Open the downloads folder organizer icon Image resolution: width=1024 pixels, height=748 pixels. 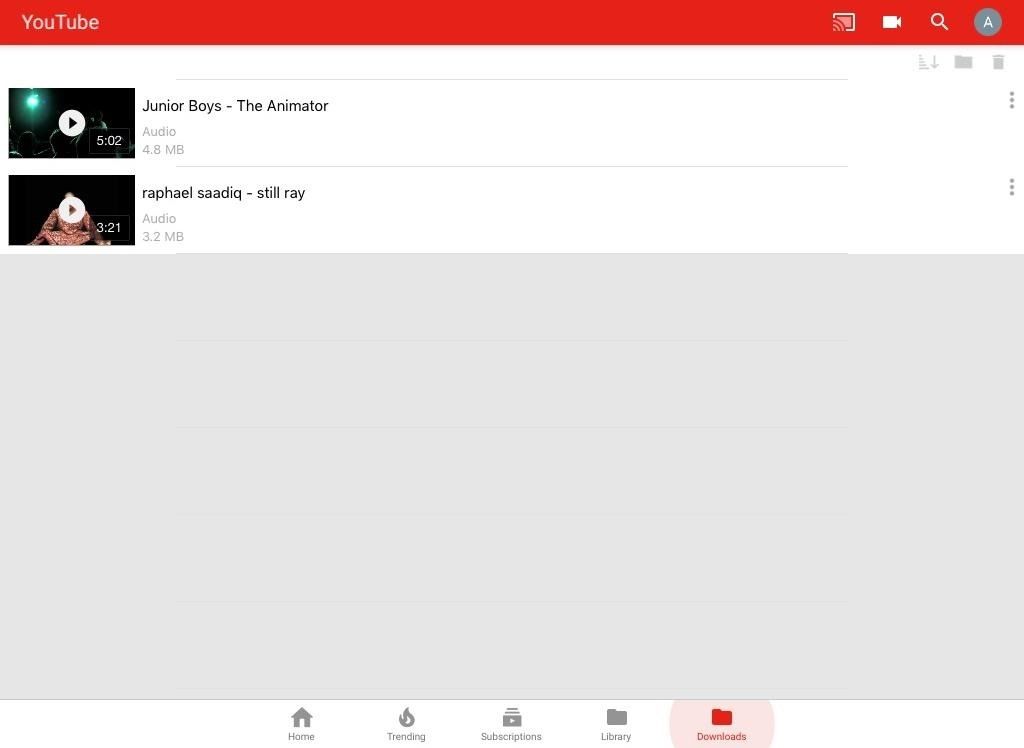(x=962, y=61)
